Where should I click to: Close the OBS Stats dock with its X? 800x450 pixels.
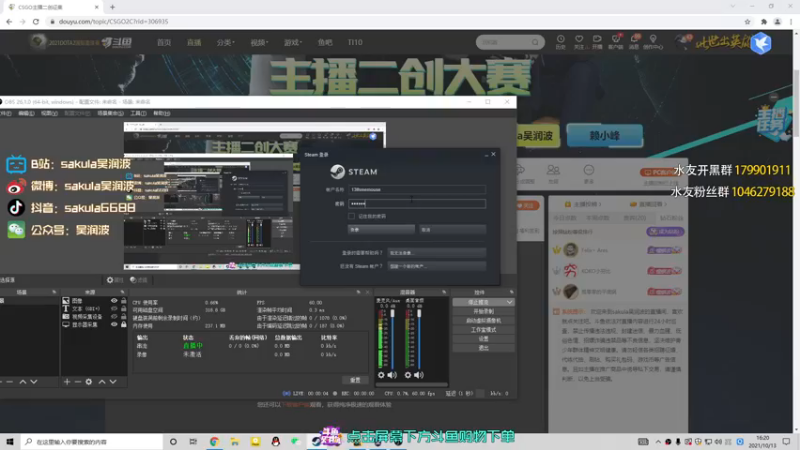coord(367,292)
